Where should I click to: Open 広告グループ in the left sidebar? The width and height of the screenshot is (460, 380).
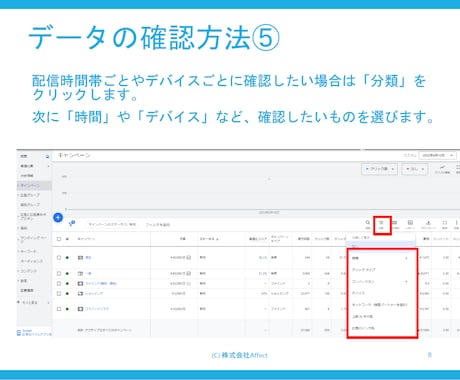coord(30,195)
